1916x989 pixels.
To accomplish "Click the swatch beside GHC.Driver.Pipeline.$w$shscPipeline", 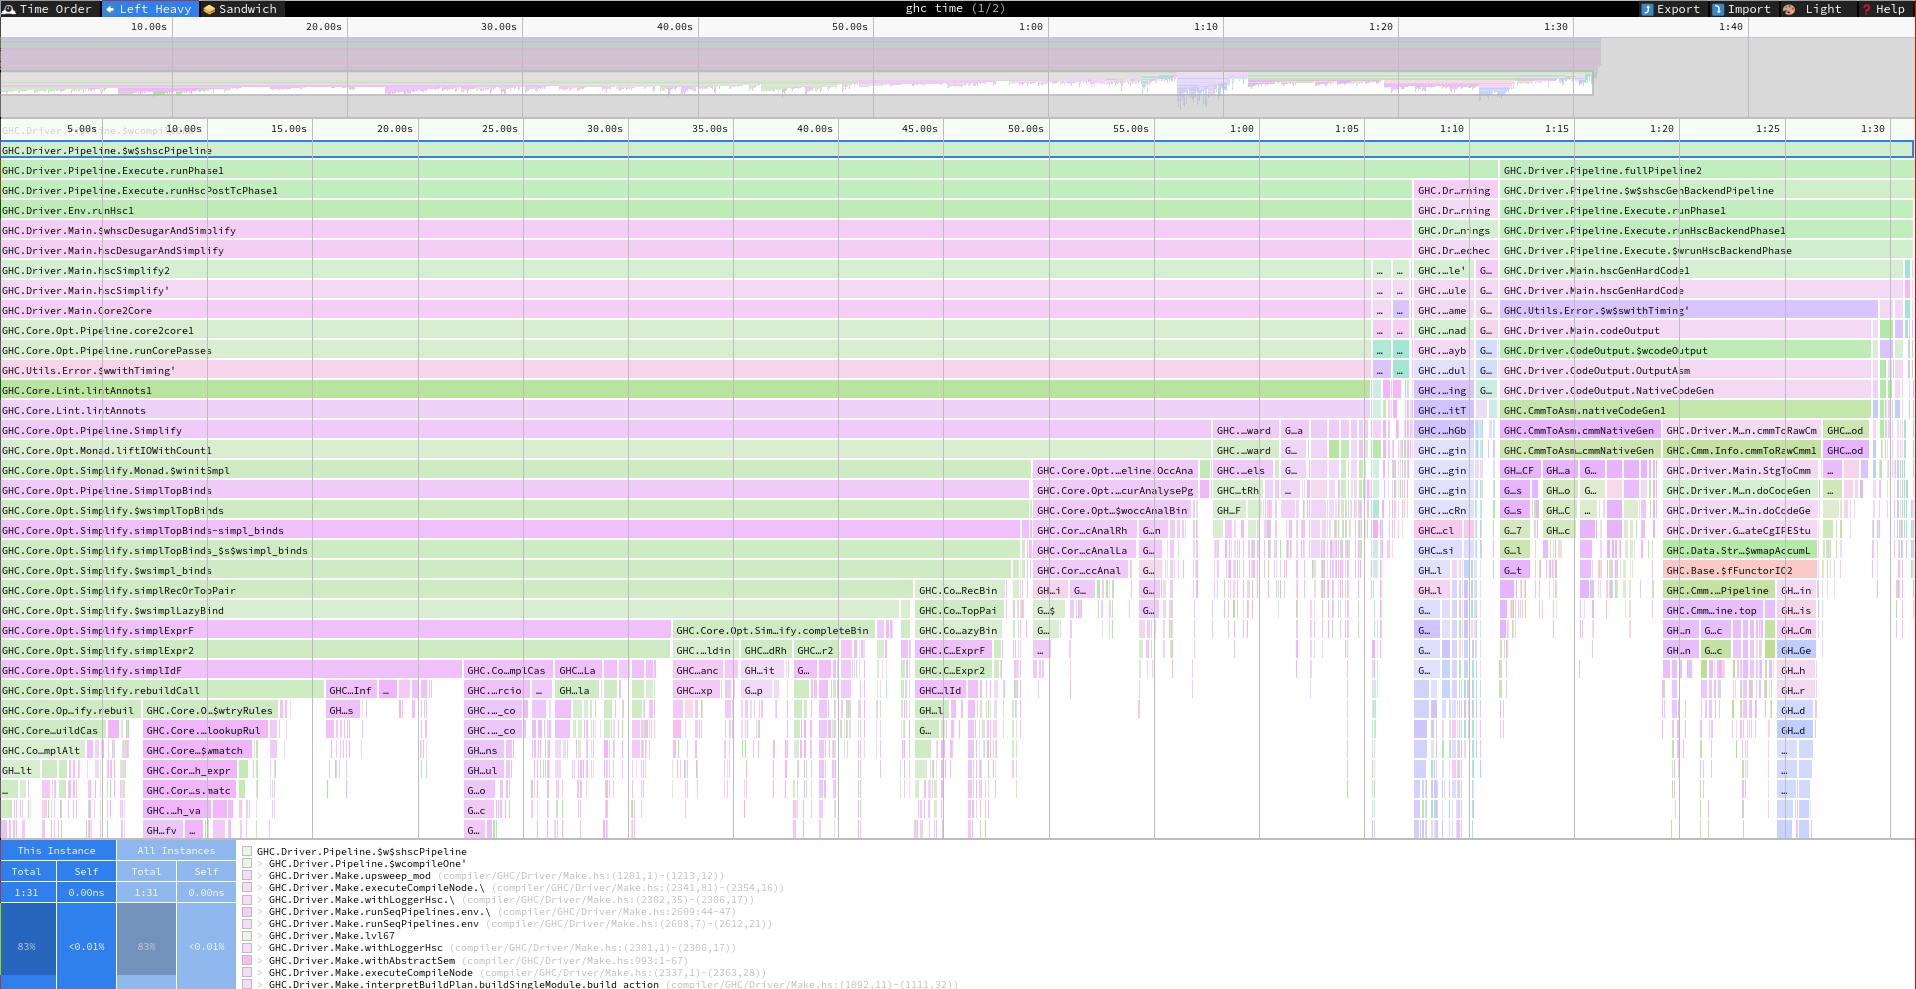I will [x=247, y=852].
